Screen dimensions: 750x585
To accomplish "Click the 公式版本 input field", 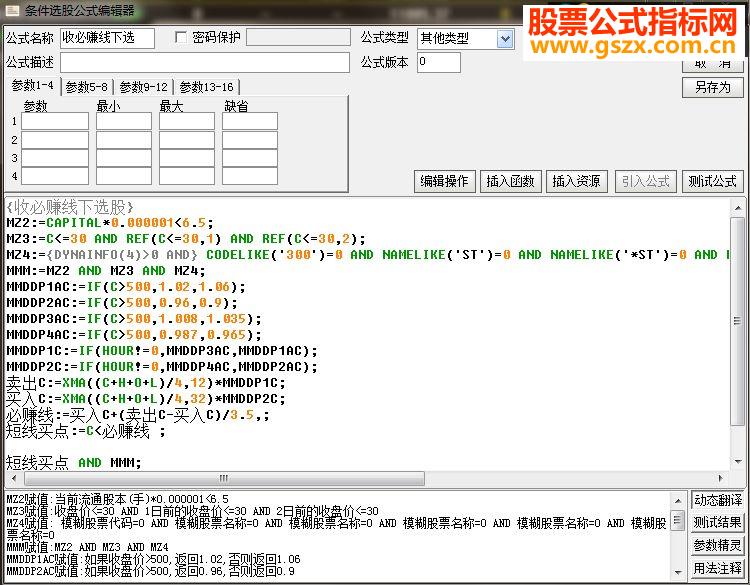I will pyautogui.click(x=439, y=62).
